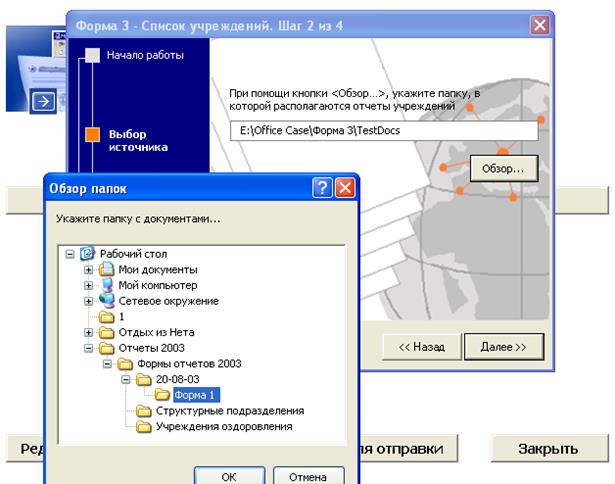Viewport: 615px width, 484px height.
Task: Cancel folder browsing with Отмена
Action: 308,476
